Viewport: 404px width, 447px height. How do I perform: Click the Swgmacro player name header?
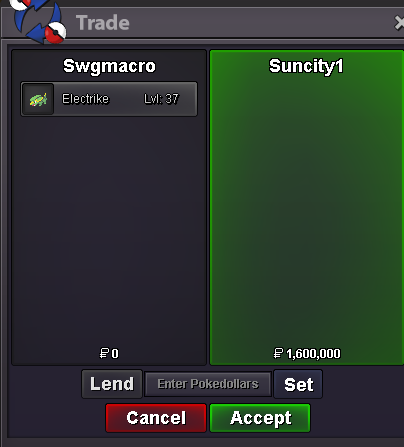click(109, 66)
